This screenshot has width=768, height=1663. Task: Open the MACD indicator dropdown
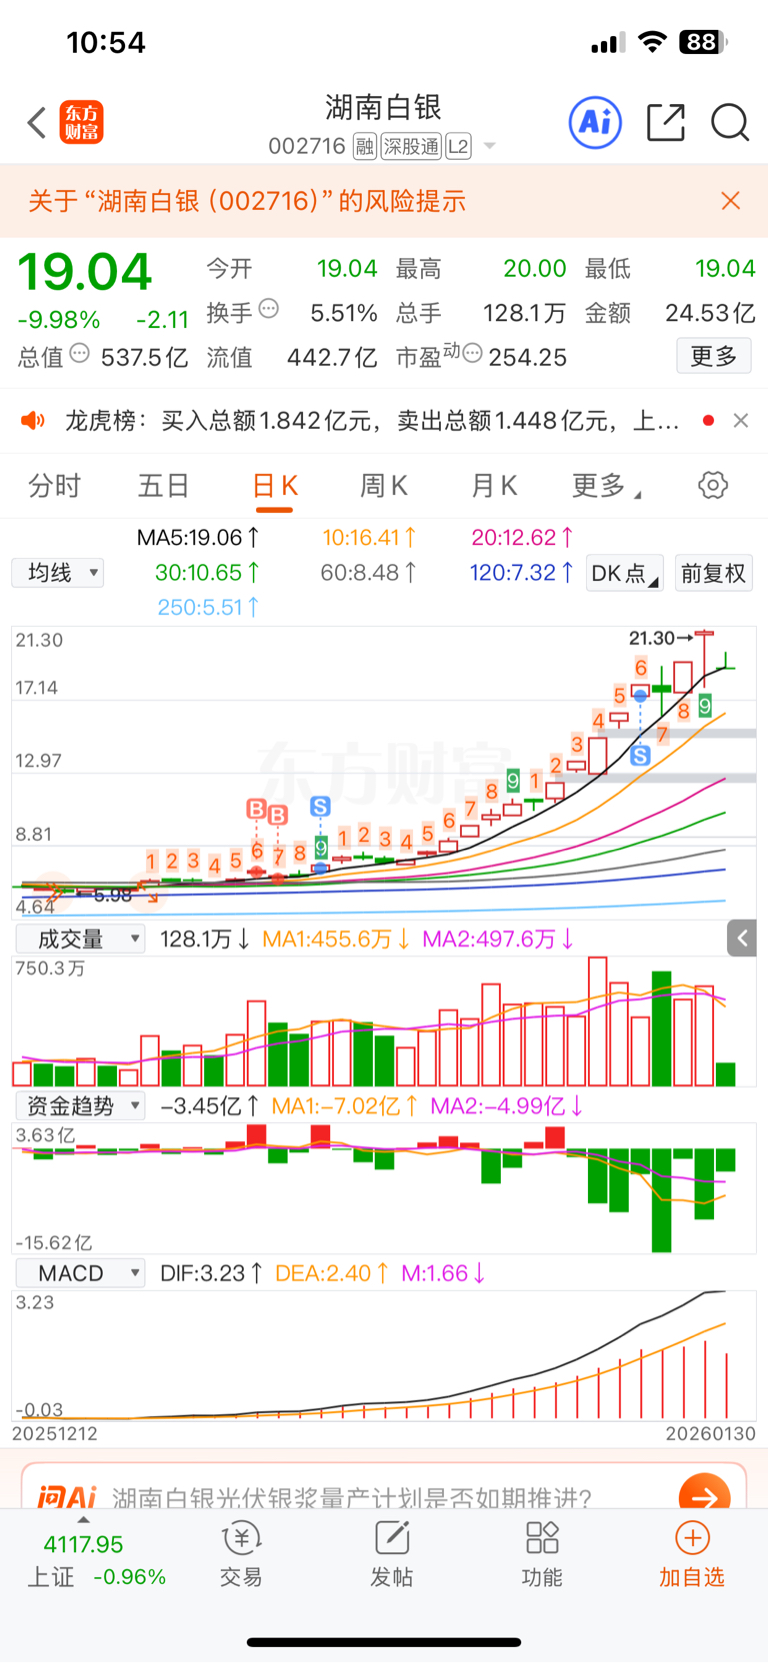80,1273
